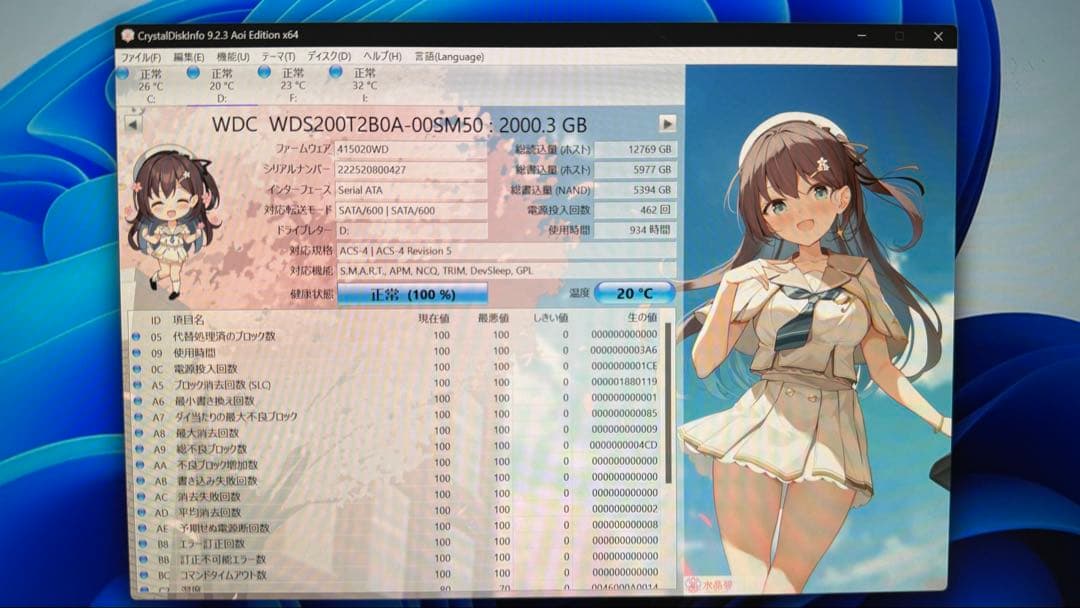Click status dot of attribute 05 row

136,336
